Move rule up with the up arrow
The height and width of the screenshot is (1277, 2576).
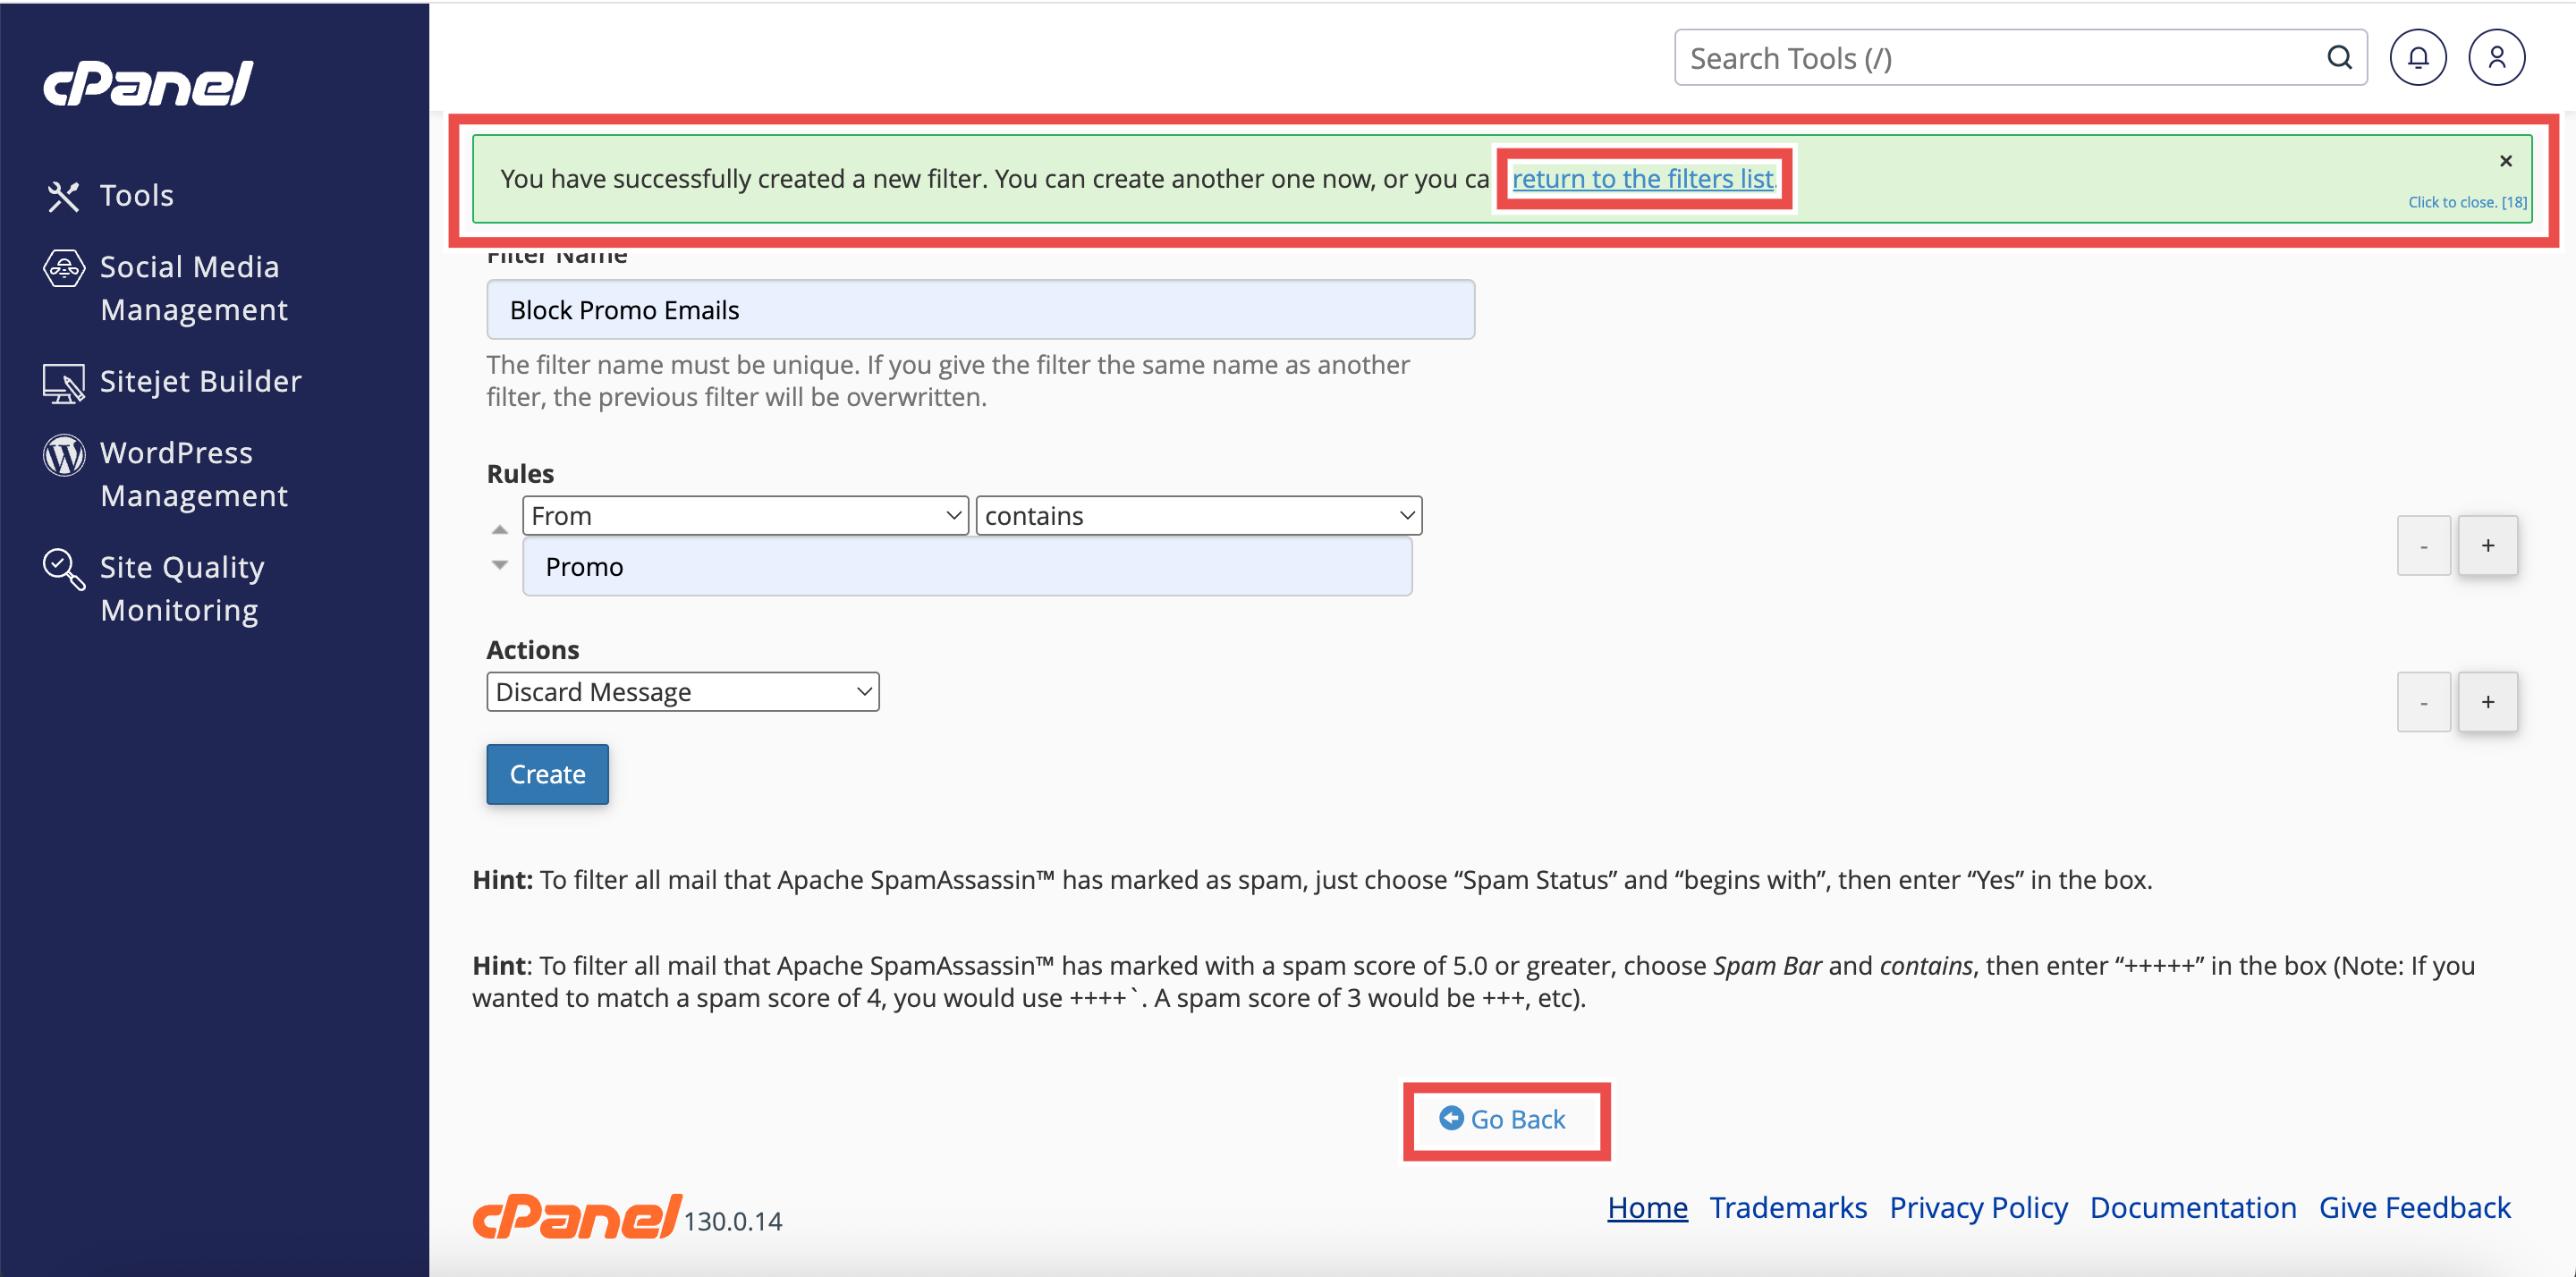click(x=500, y=530)
